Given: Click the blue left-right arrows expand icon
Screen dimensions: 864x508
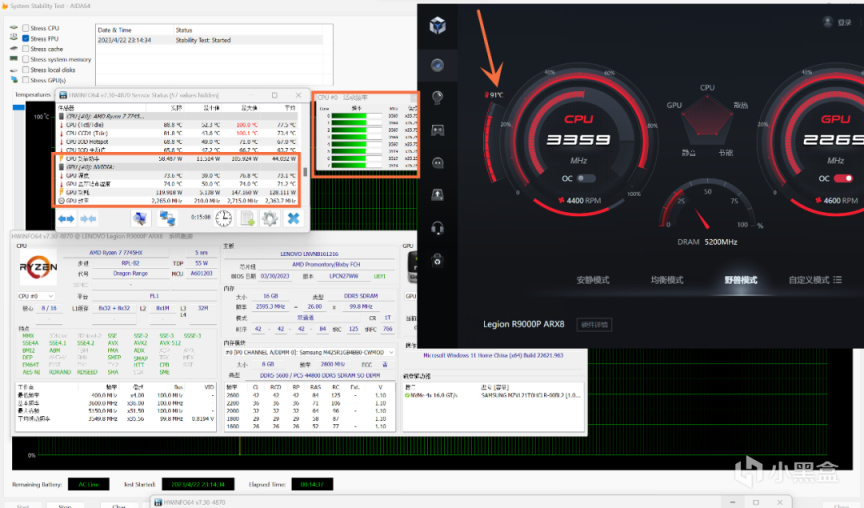Looking at the screenshot, I should [x=66, y=218].
